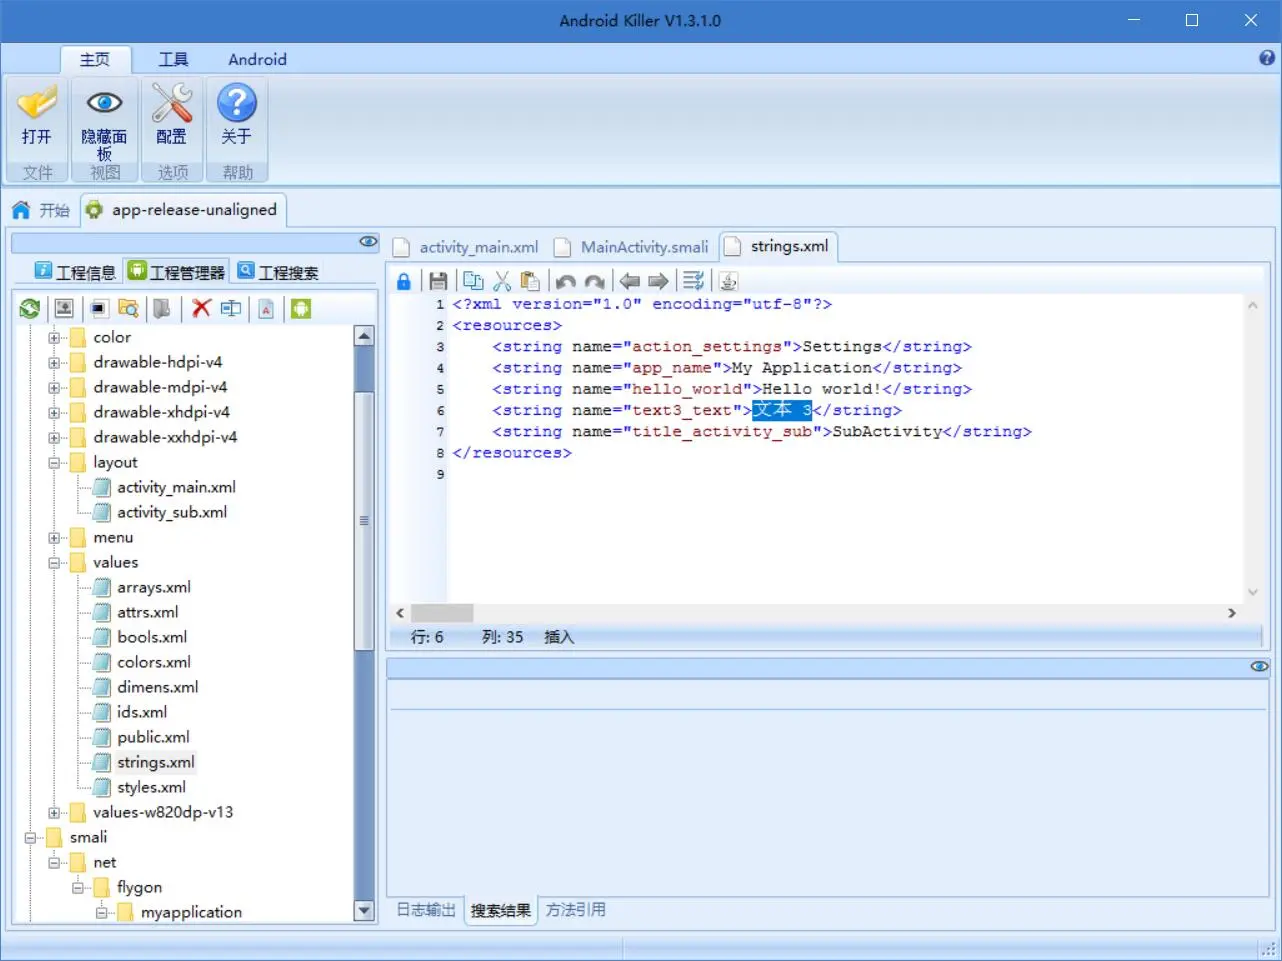Expand the values-w820dp-v13 folder
1282x961 pixels.
[x=54, y=813]
